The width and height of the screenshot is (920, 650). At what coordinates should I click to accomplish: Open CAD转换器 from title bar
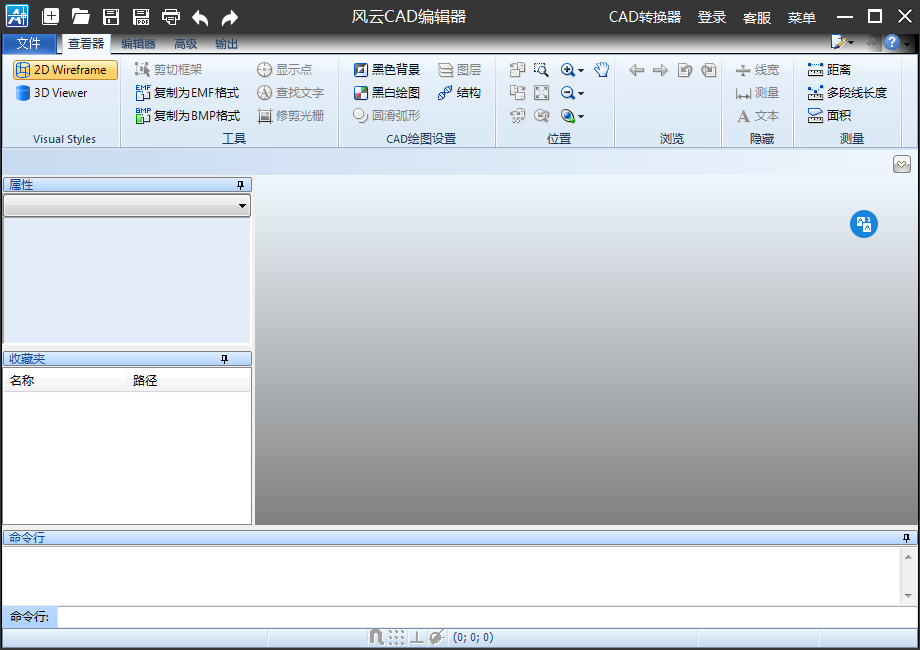point(645,17)
